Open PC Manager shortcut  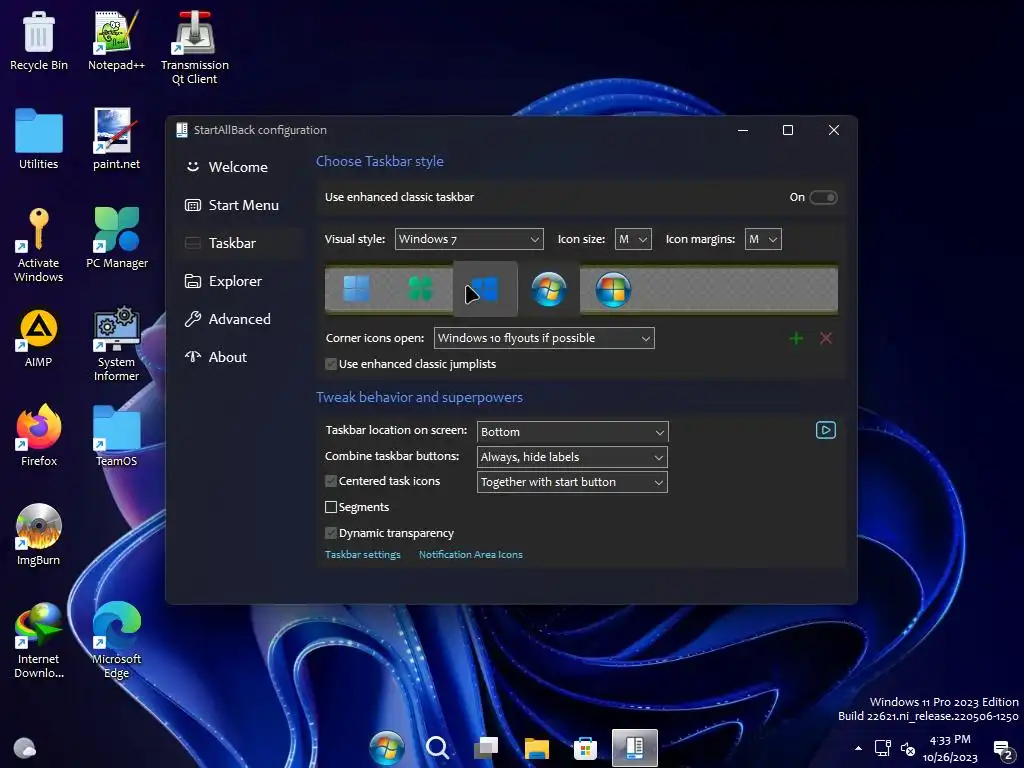click(x=116, y=238)
